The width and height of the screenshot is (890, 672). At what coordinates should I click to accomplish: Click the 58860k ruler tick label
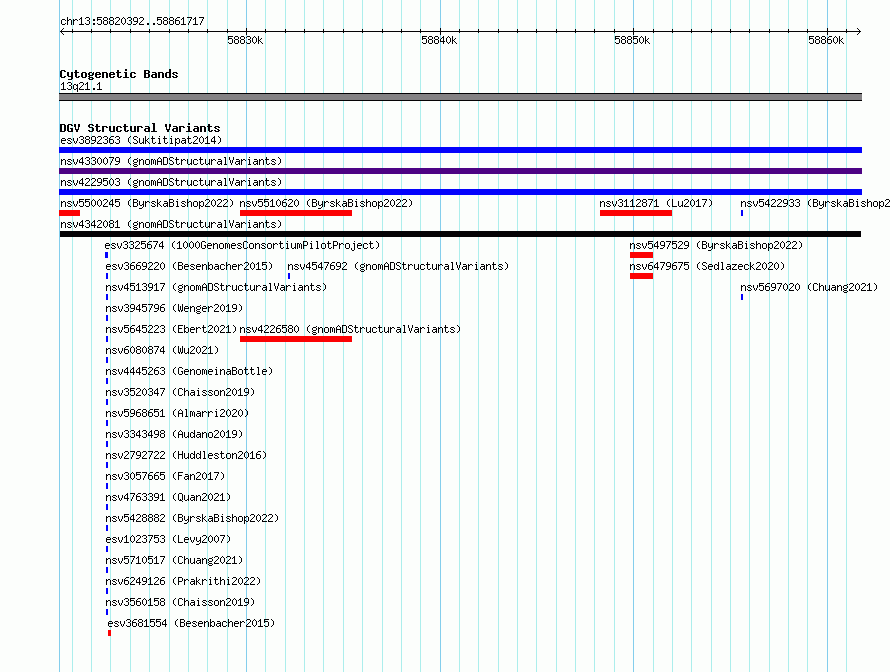826,40
